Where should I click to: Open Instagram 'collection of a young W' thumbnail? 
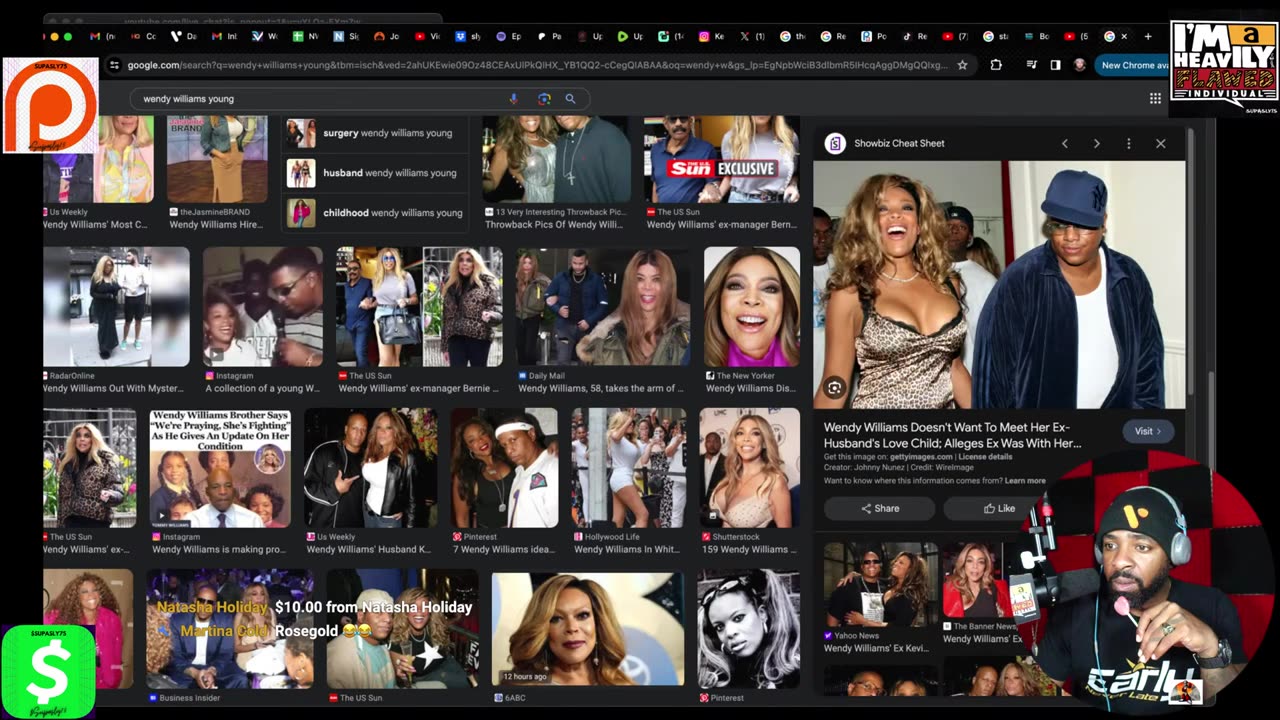(x=263, y=306)
